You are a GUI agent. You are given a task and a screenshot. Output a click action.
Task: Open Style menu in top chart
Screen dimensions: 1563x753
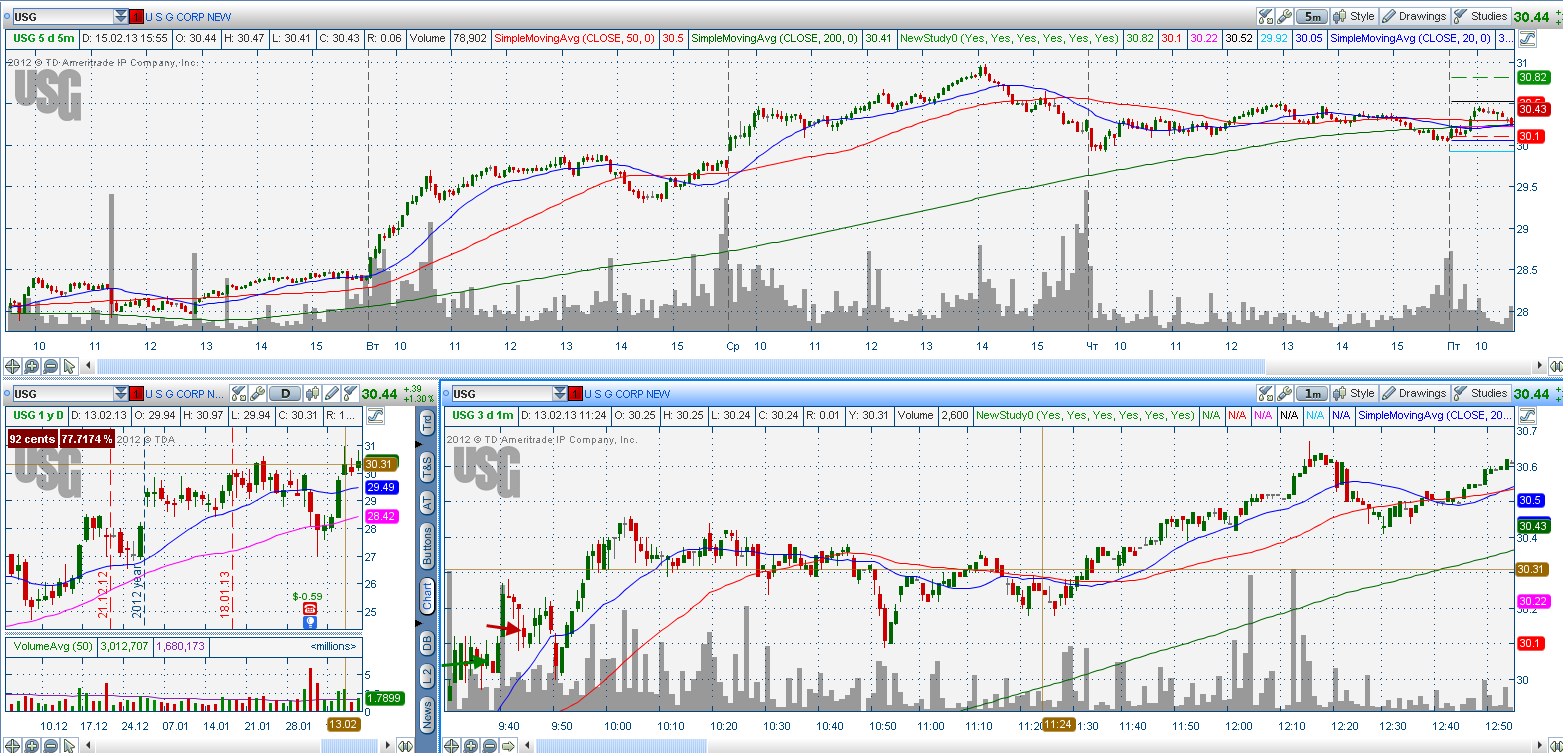1354,16
